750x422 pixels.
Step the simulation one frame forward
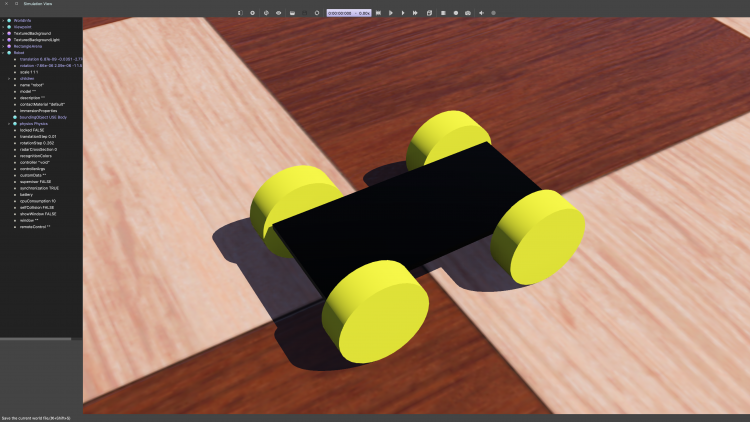point(390,13)
